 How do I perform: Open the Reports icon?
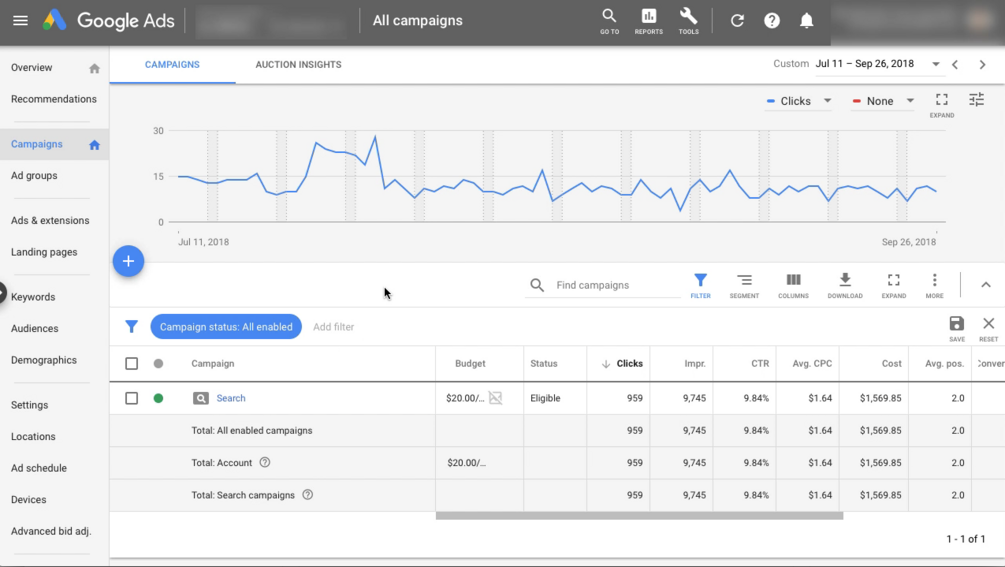tap(649, 21)
